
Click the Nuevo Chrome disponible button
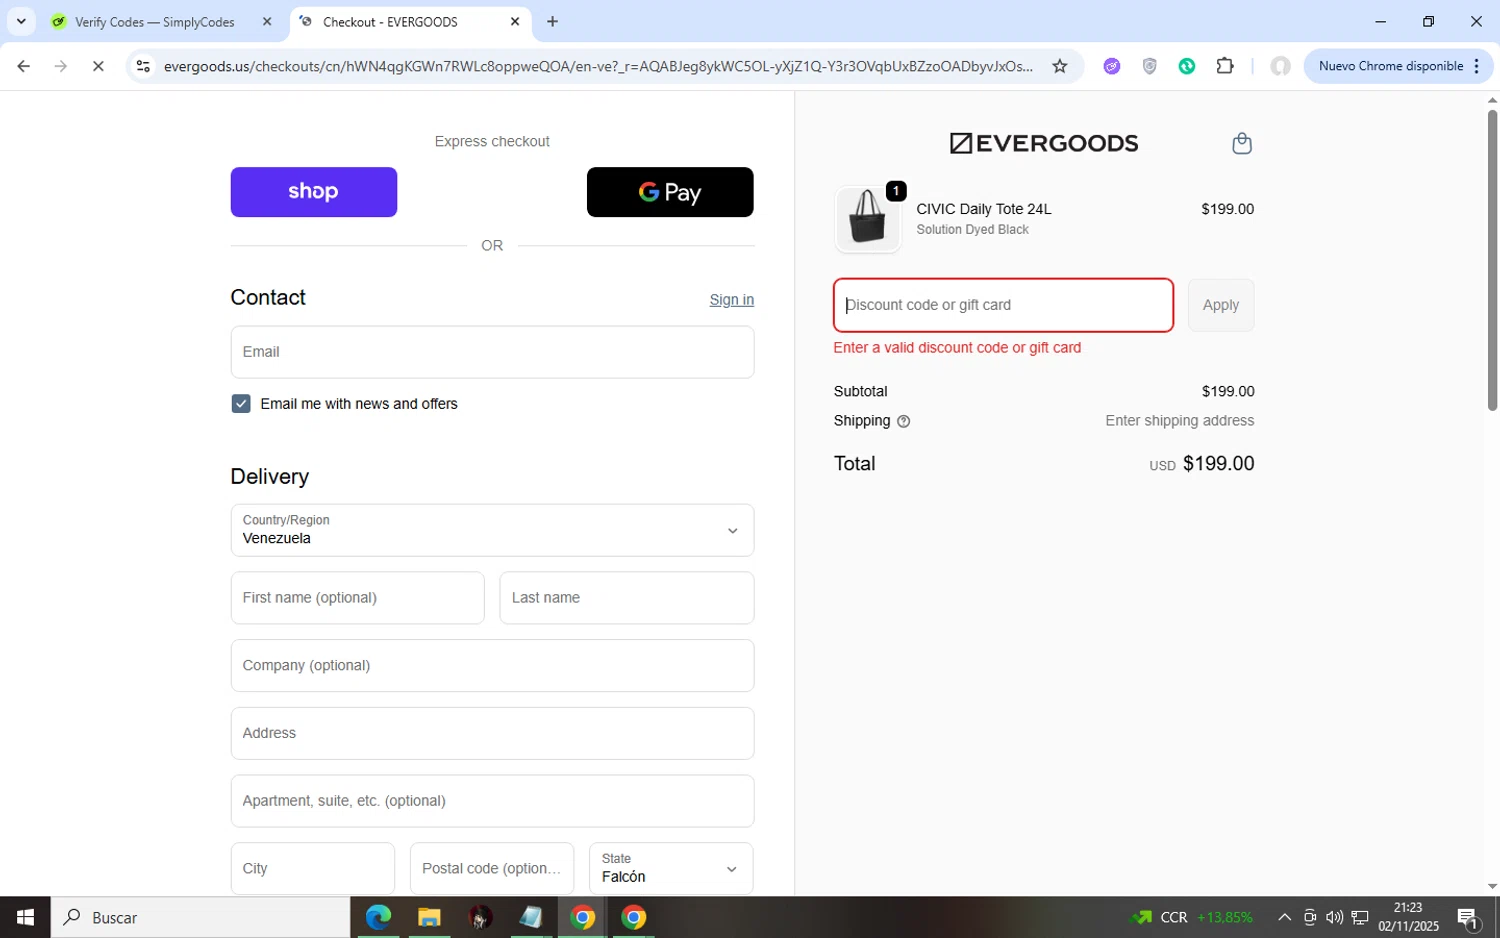pos(1390,66)
